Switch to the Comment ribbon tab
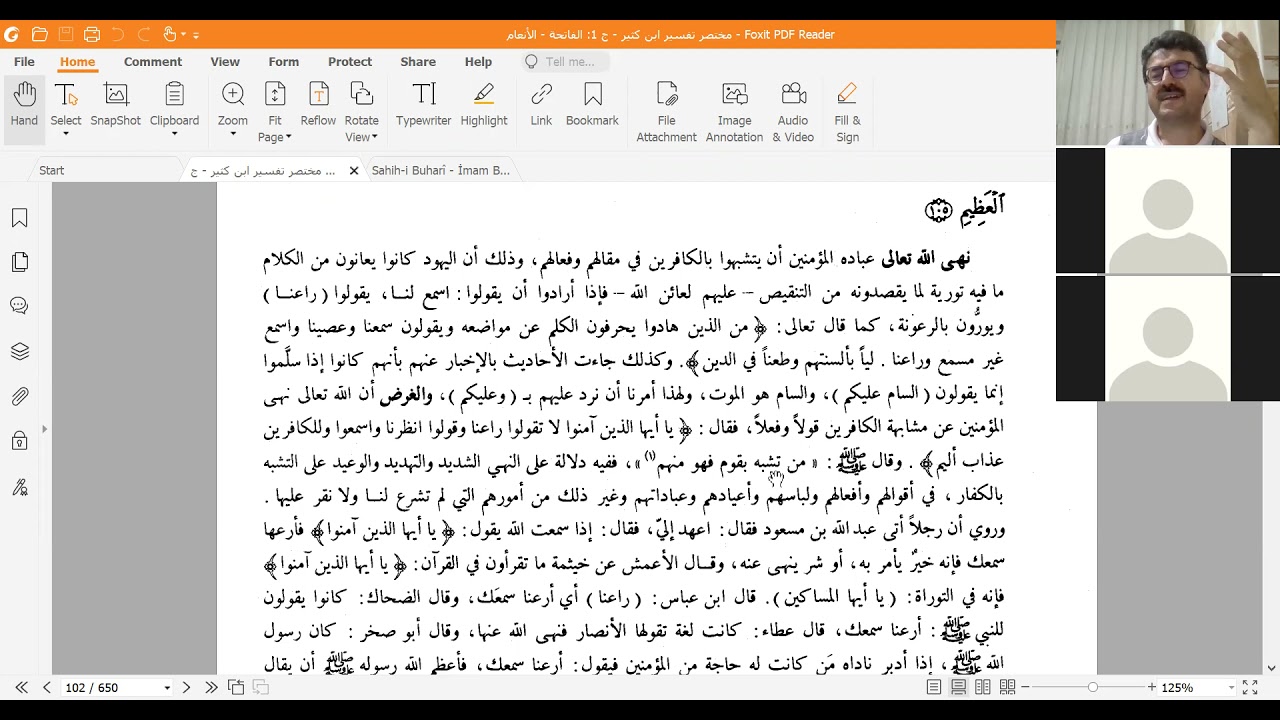 (153, 61)
